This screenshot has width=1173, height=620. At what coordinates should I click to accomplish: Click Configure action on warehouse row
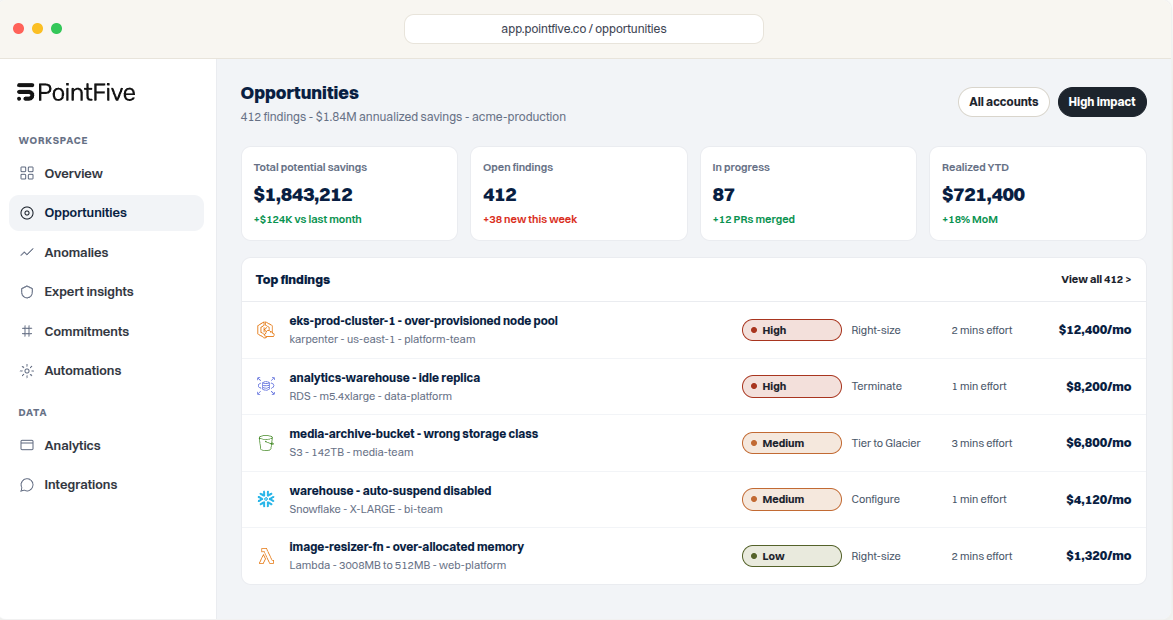coord(875,500)
